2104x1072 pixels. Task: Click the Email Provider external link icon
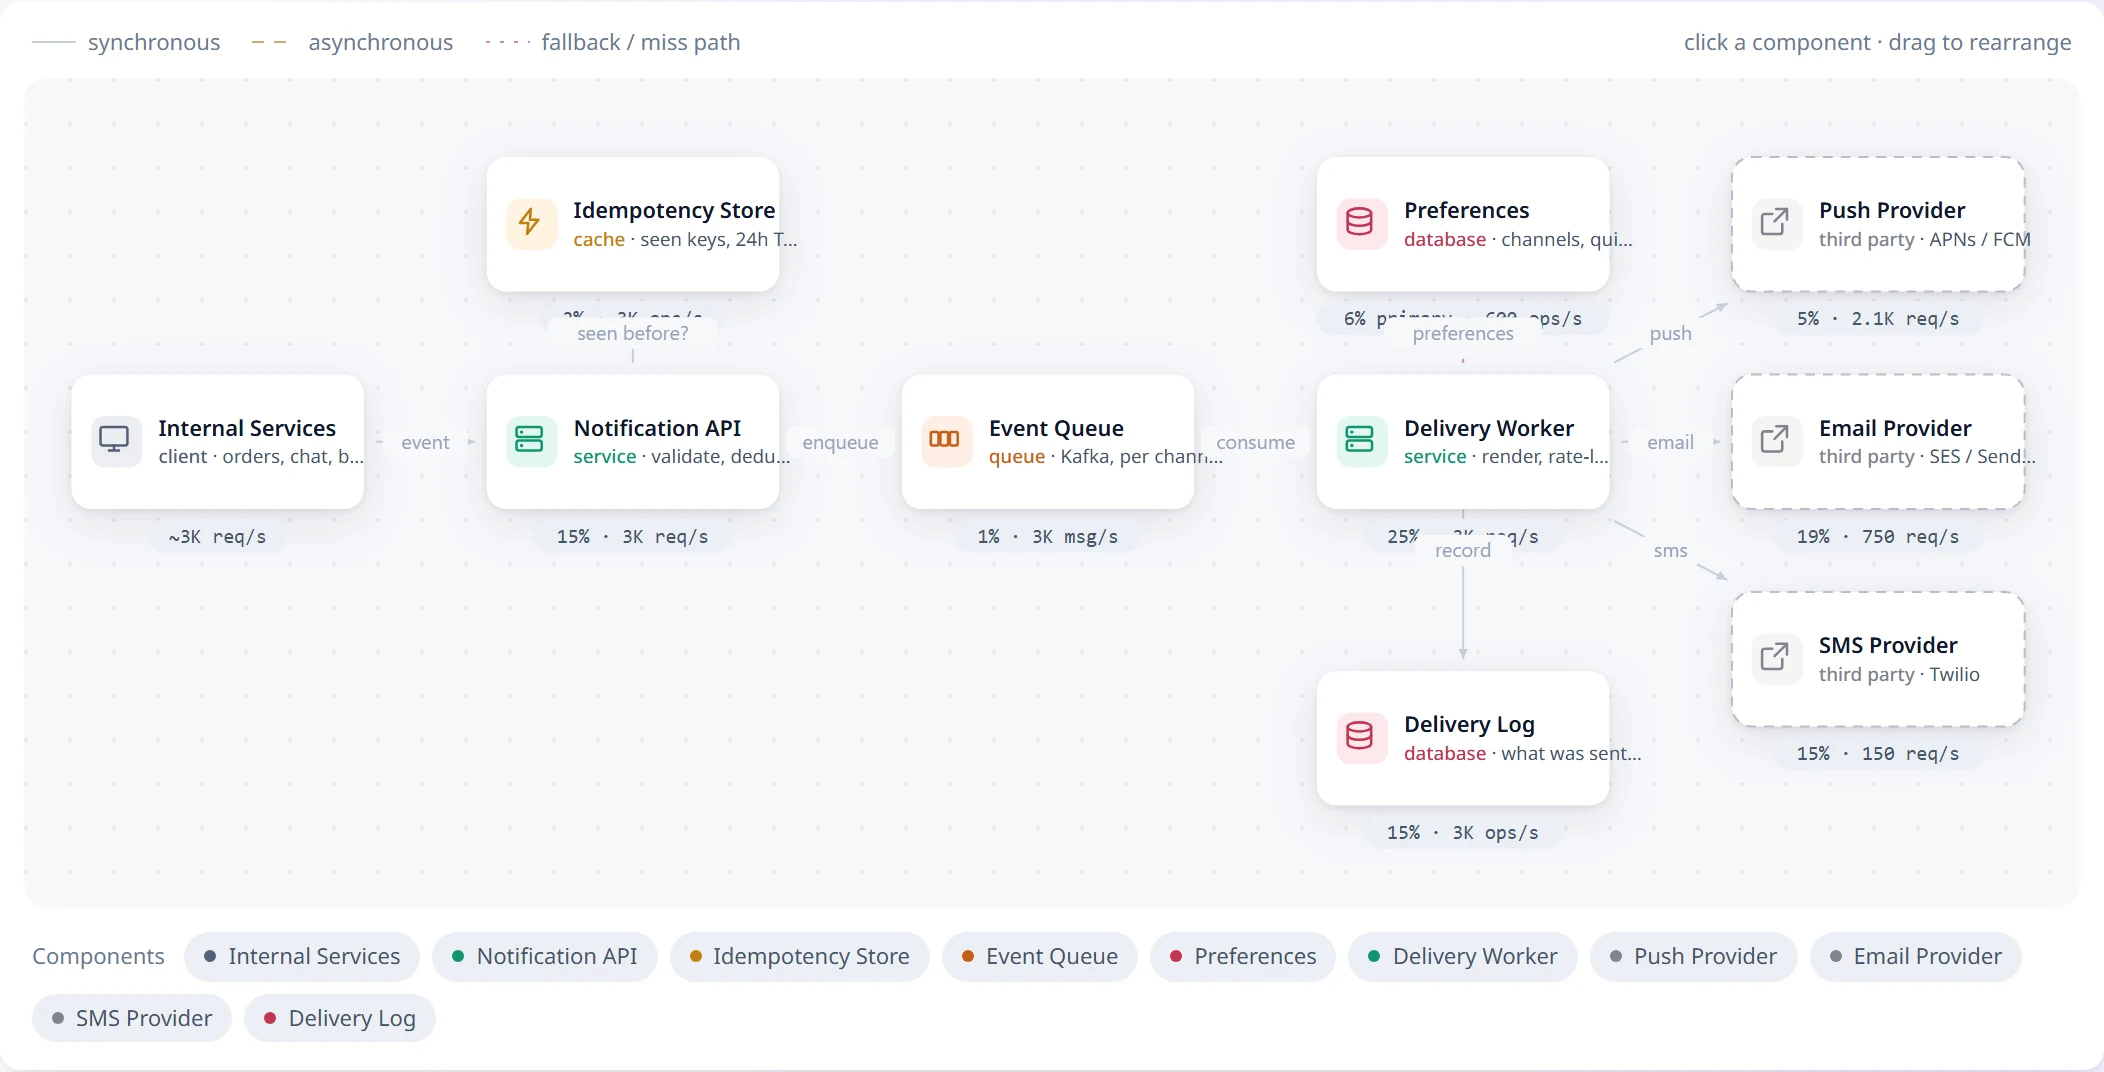click(1775, 441)
